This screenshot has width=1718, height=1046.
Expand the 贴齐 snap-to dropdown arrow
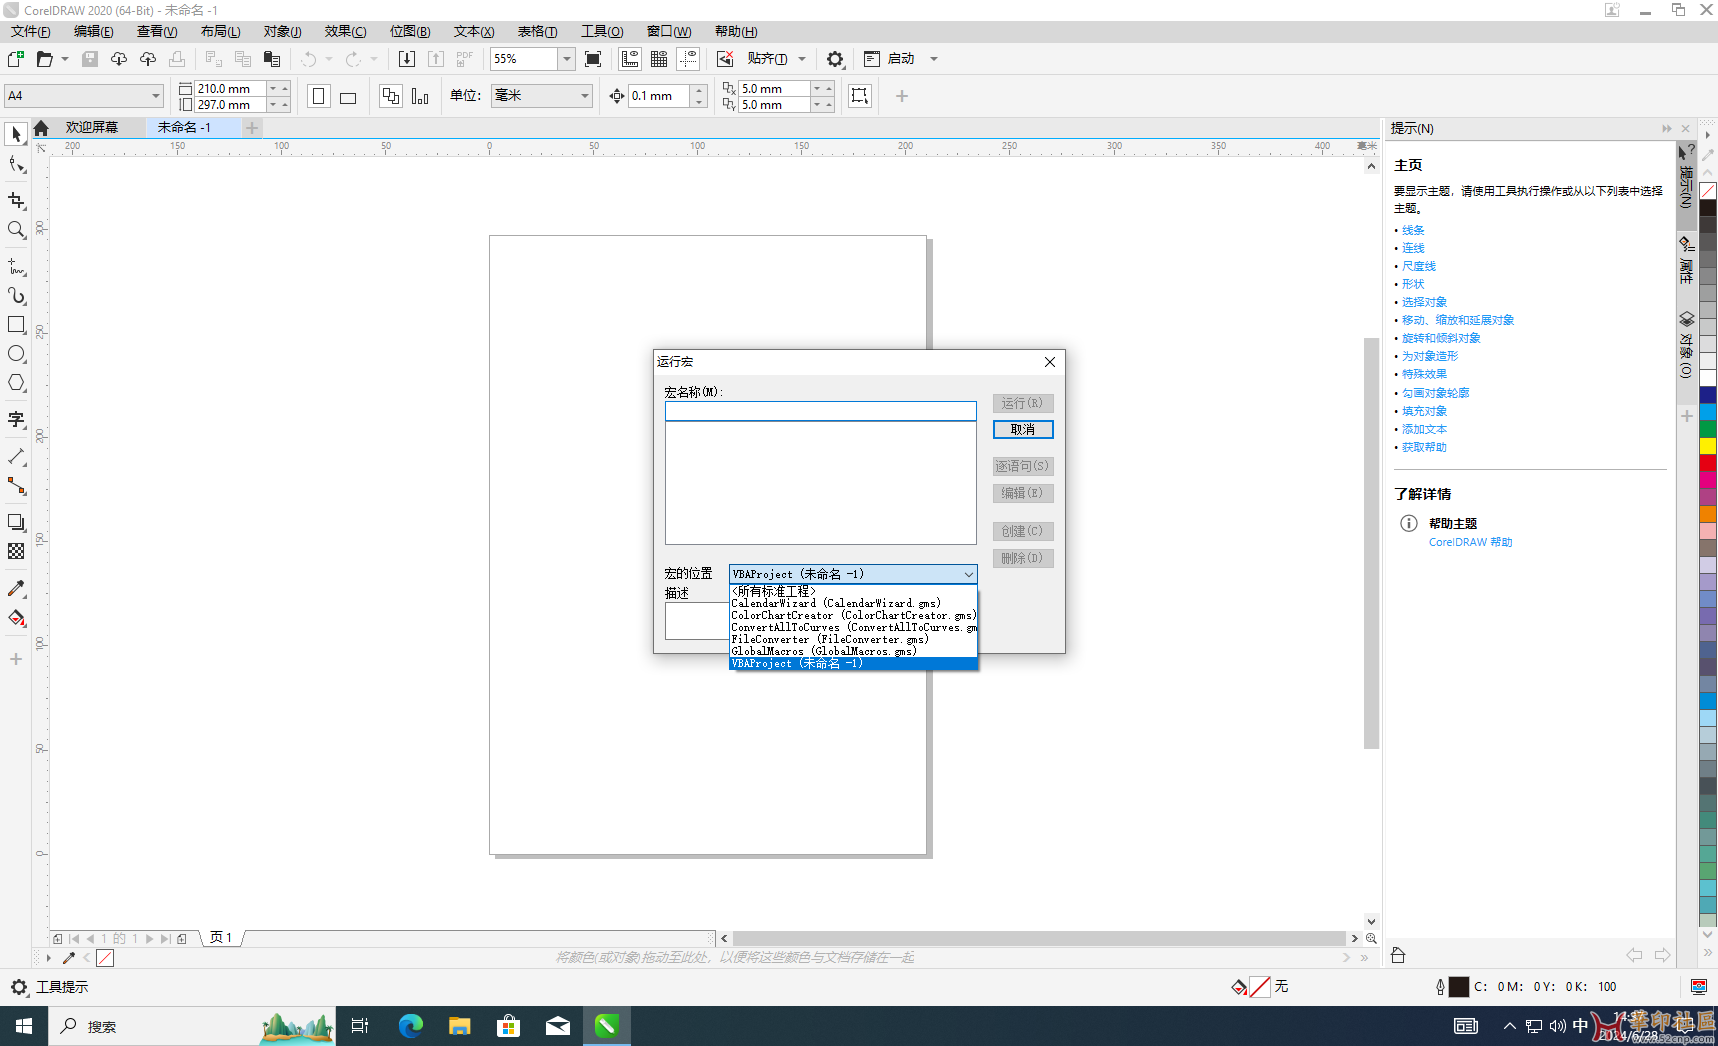click(x=802, y=59)
